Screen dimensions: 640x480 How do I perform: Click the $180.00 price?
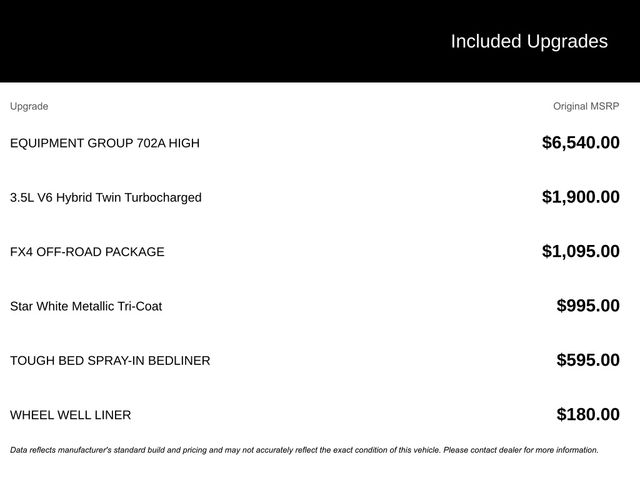(588, 415)
